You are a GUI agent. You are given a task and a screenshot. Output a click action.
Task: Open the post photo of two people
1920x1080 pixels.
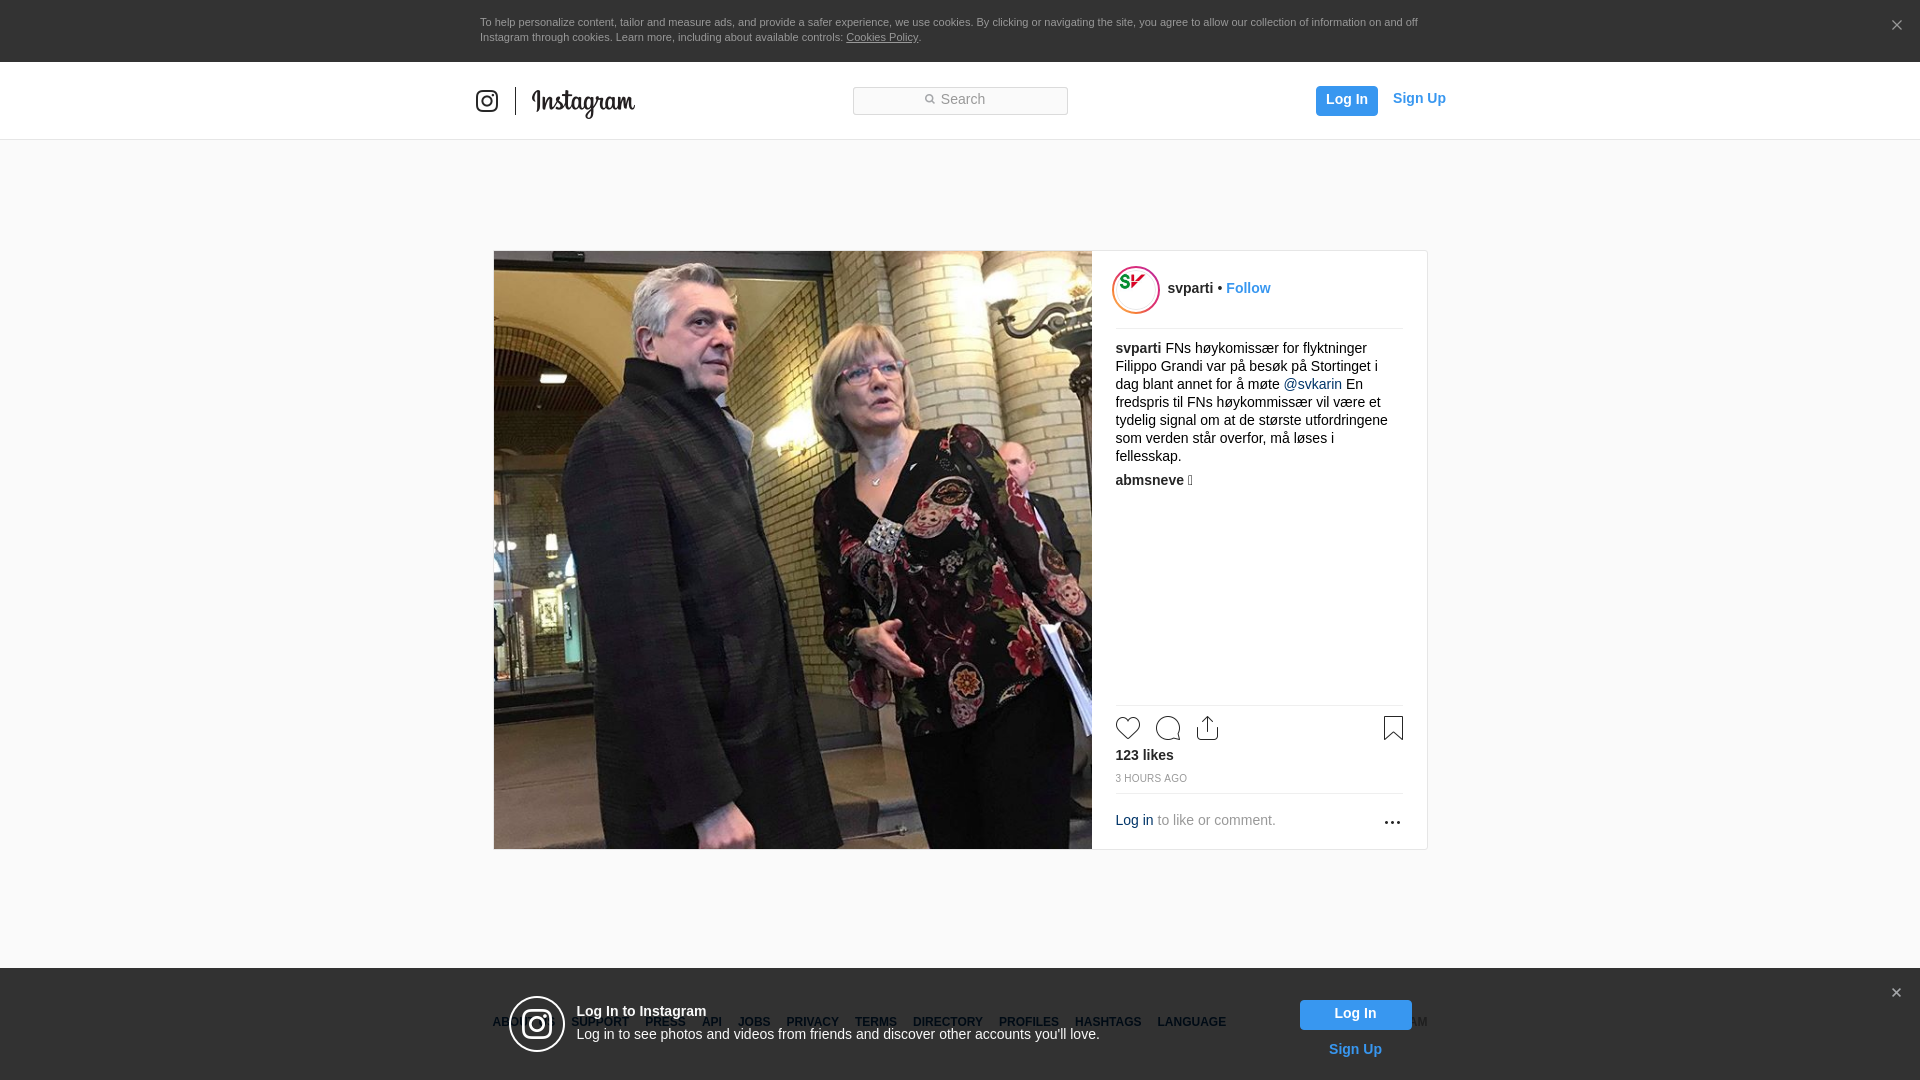coord(792,550)
